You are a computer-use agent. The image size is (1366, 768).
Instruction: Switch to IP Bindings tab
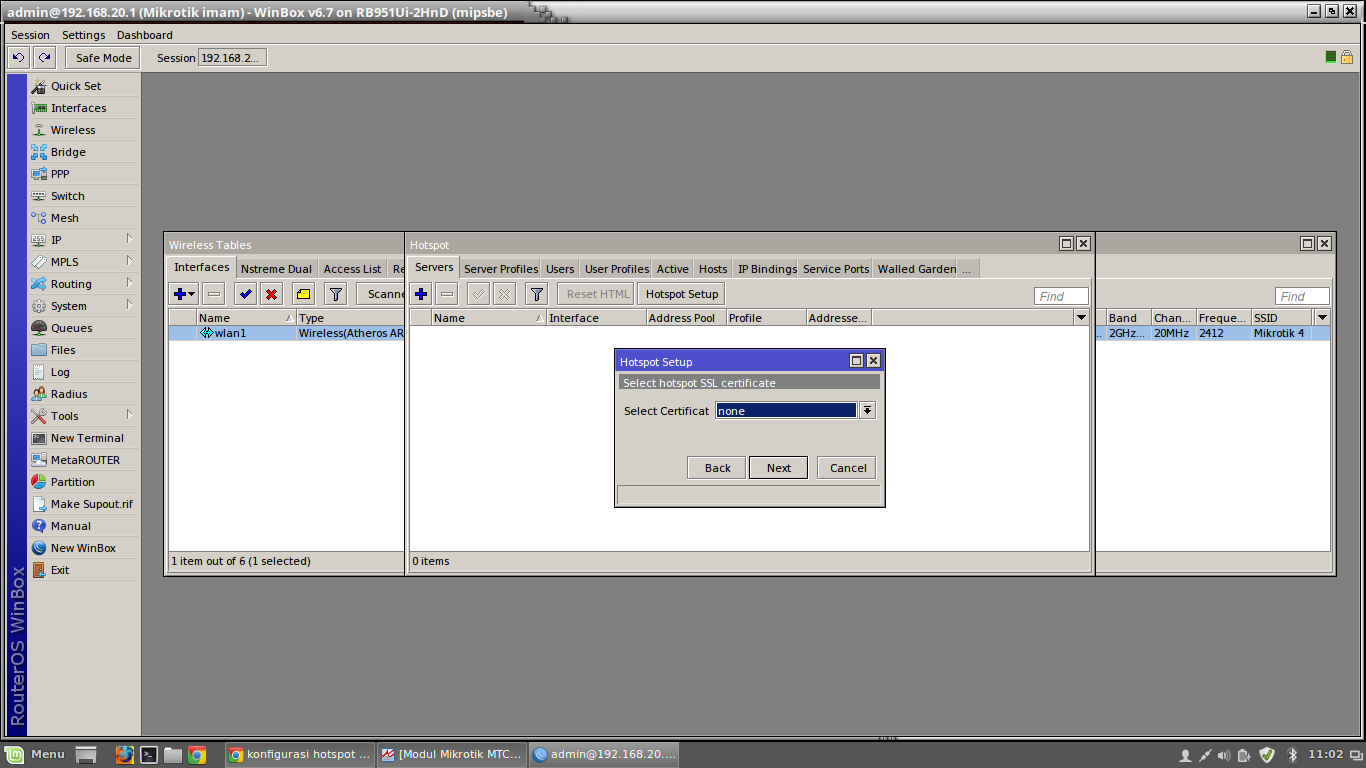pyautogui.click(x=767, y=269)
